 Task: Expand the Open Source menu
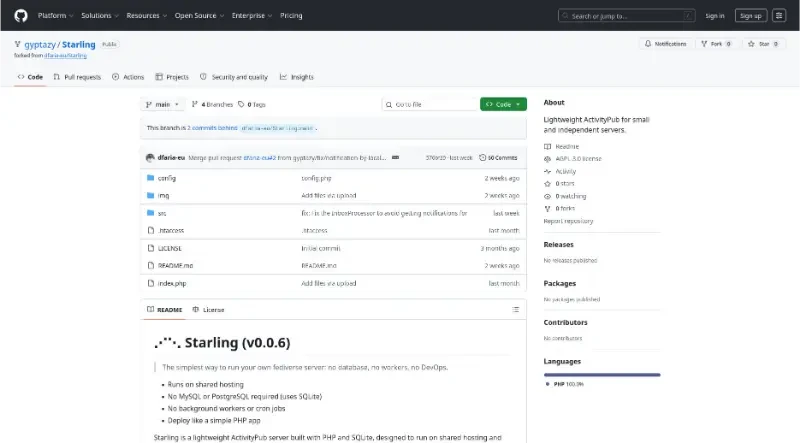(199, 16)
